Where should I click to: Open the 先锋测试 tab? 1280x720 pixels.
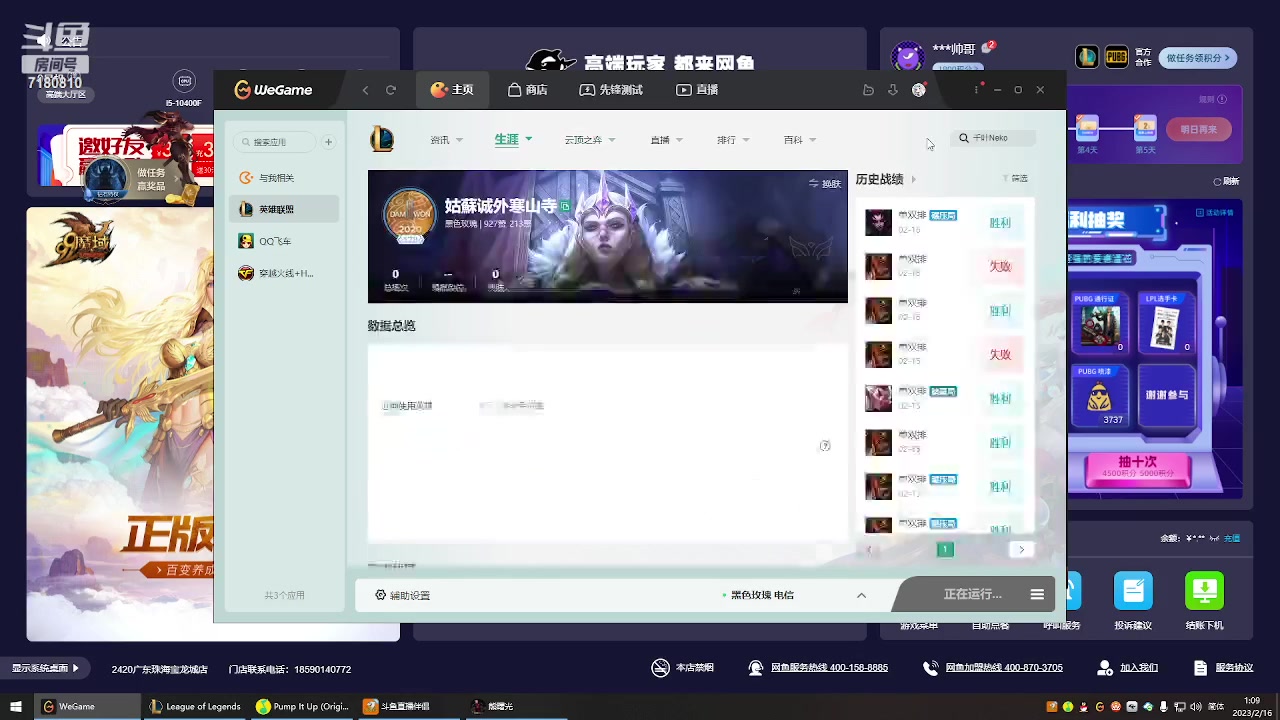tap(611, 90)
